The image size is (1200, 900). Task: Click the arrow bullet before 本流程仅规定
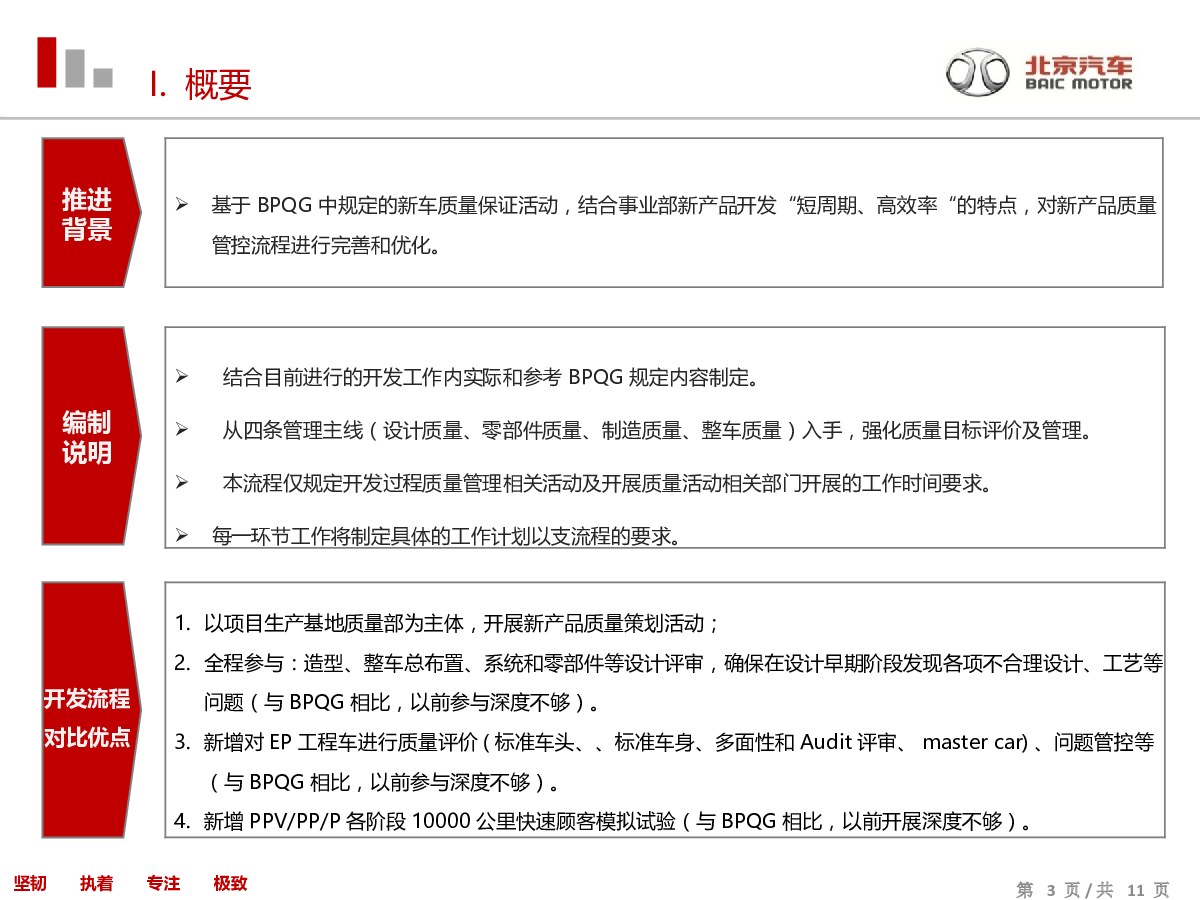[x=182, y=483]
